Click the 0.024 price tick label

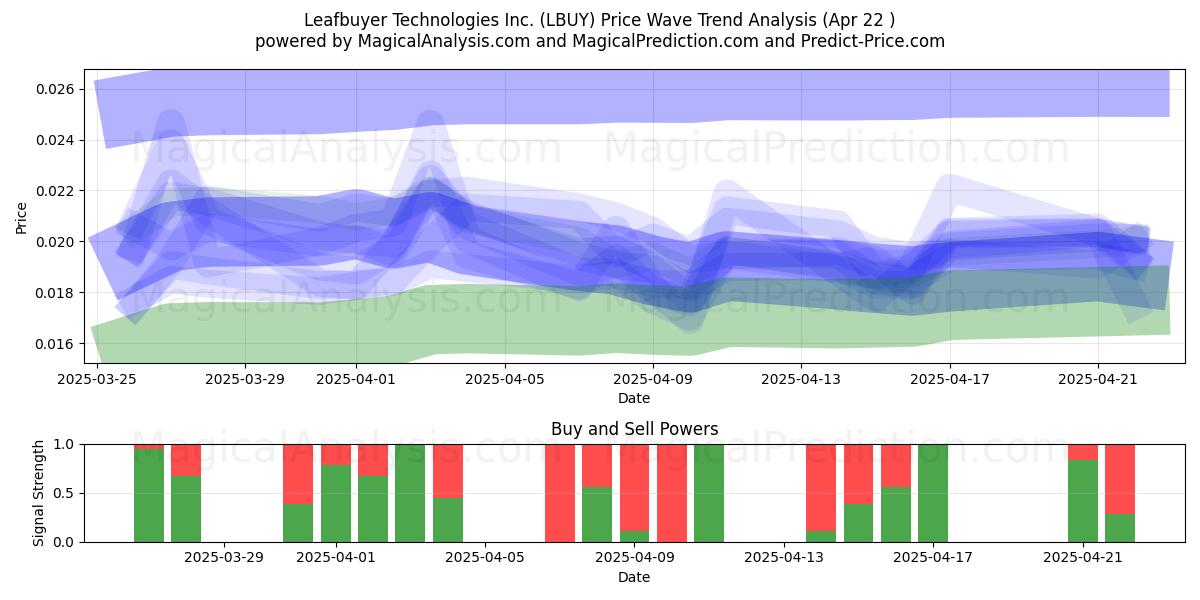coord(55,140)
